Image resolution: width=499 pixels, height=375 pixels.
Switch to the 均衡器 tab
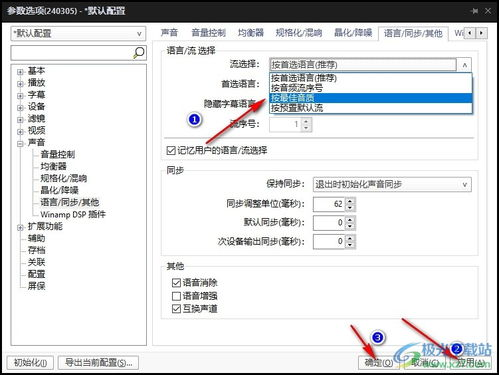[251, 33]
